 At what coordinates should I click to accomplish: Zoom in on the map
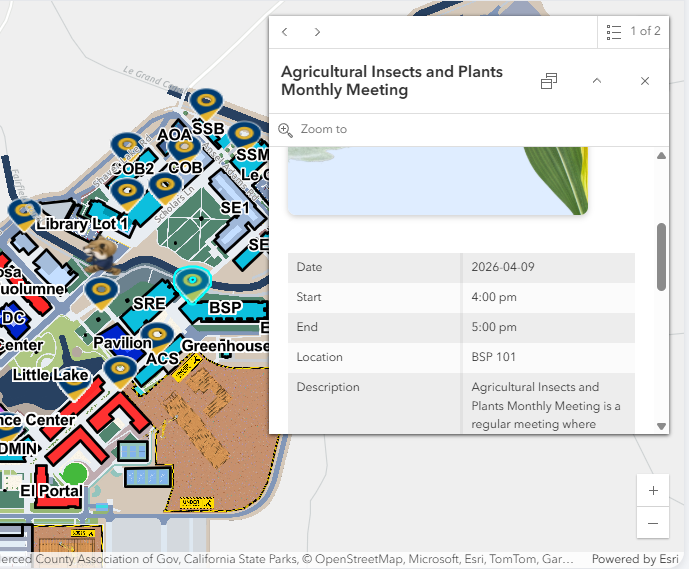(x=653, y=490)
